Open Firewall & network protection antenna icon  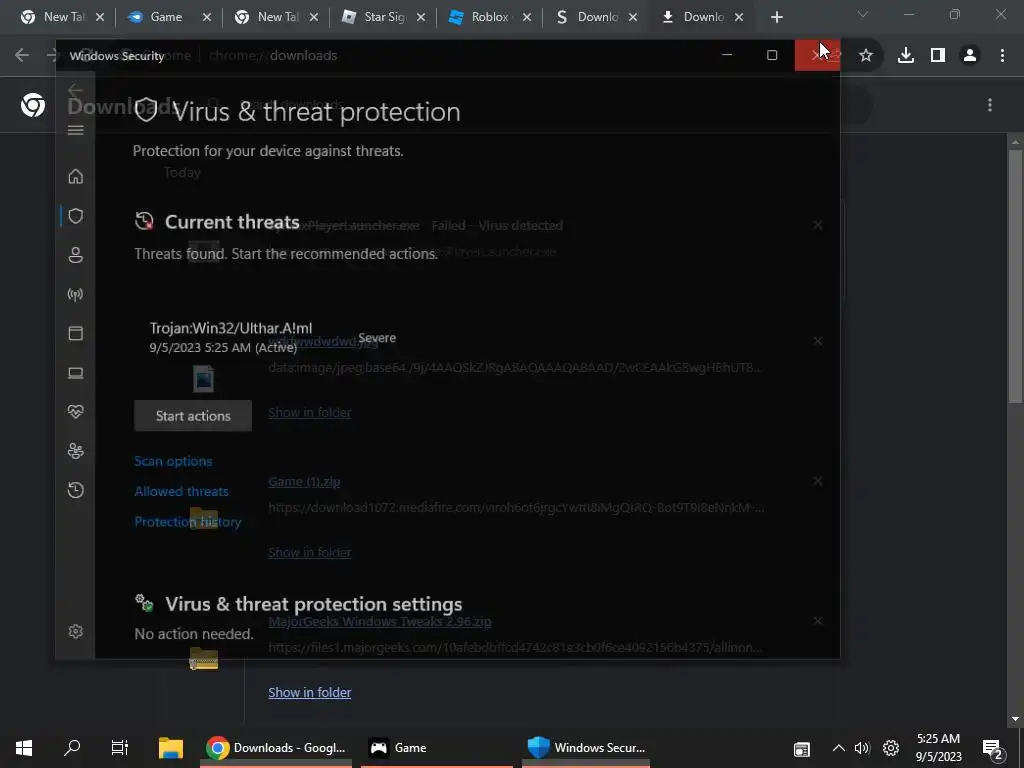76,294
